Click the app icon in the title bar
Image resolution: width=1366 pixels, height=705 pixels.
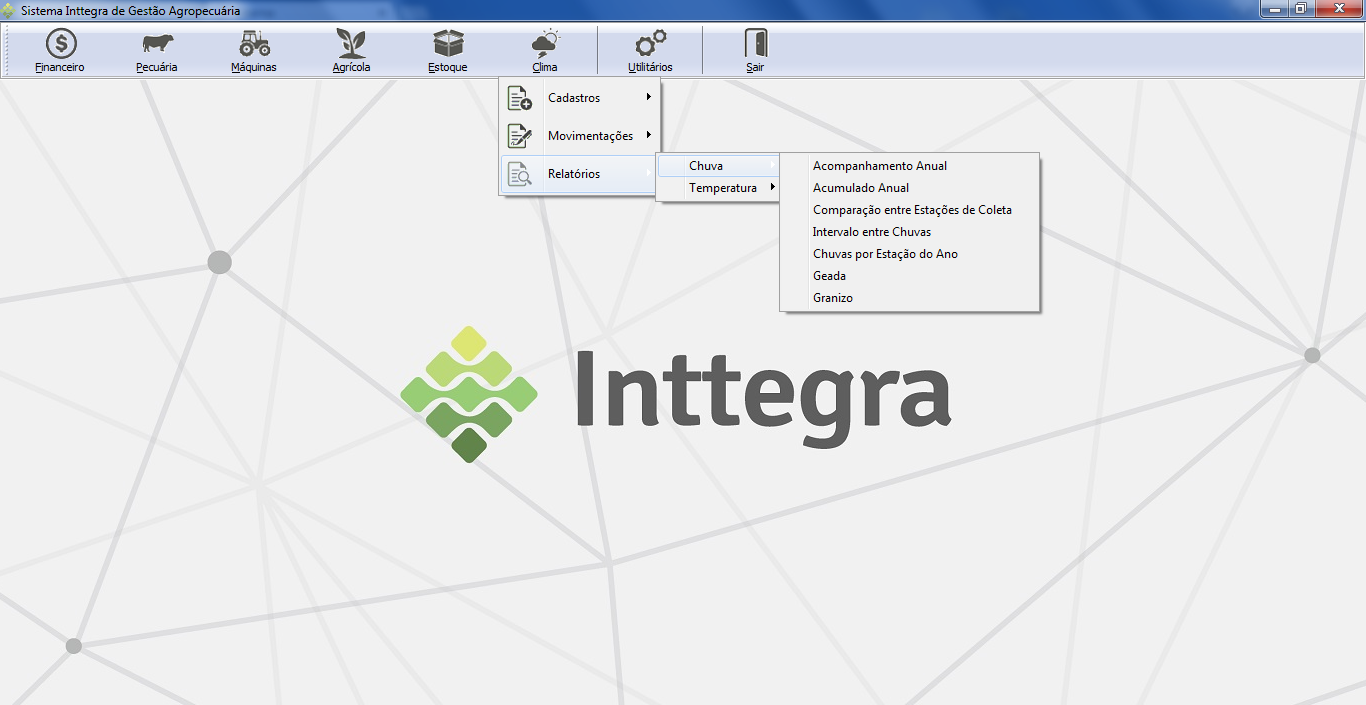point(9,10)
